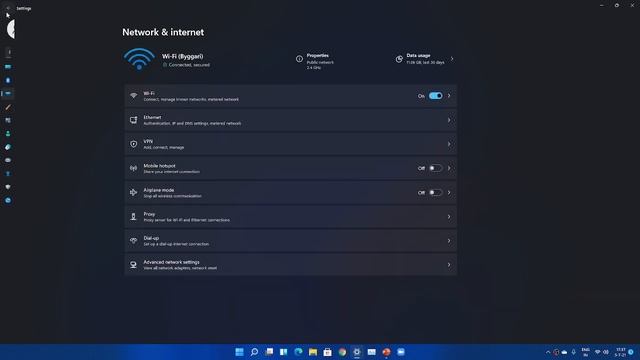Viewport: 640px width, 360px height.
Task: Open the Accounts category via the person icon
Action: click(8, 133)
